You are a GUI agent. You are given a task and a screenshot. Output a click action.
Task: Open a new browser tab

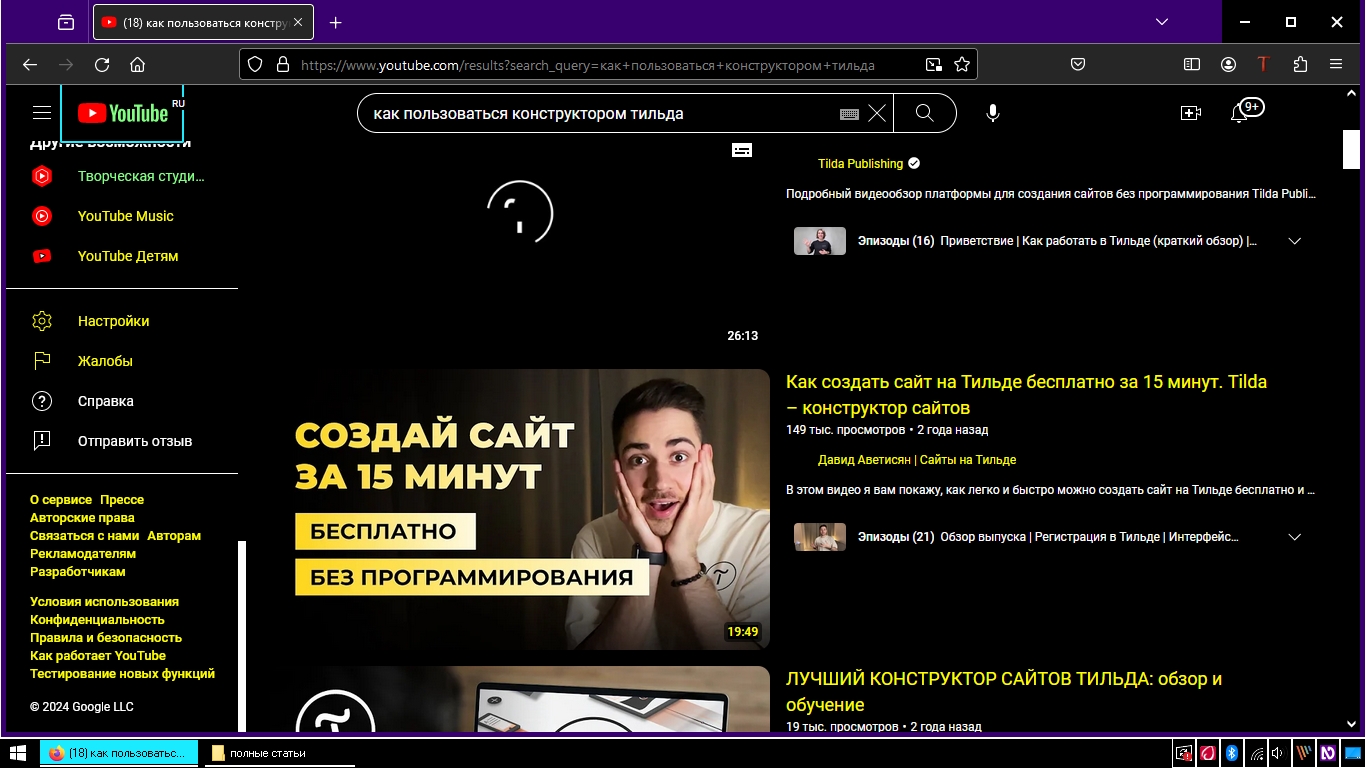pos(336,22)
